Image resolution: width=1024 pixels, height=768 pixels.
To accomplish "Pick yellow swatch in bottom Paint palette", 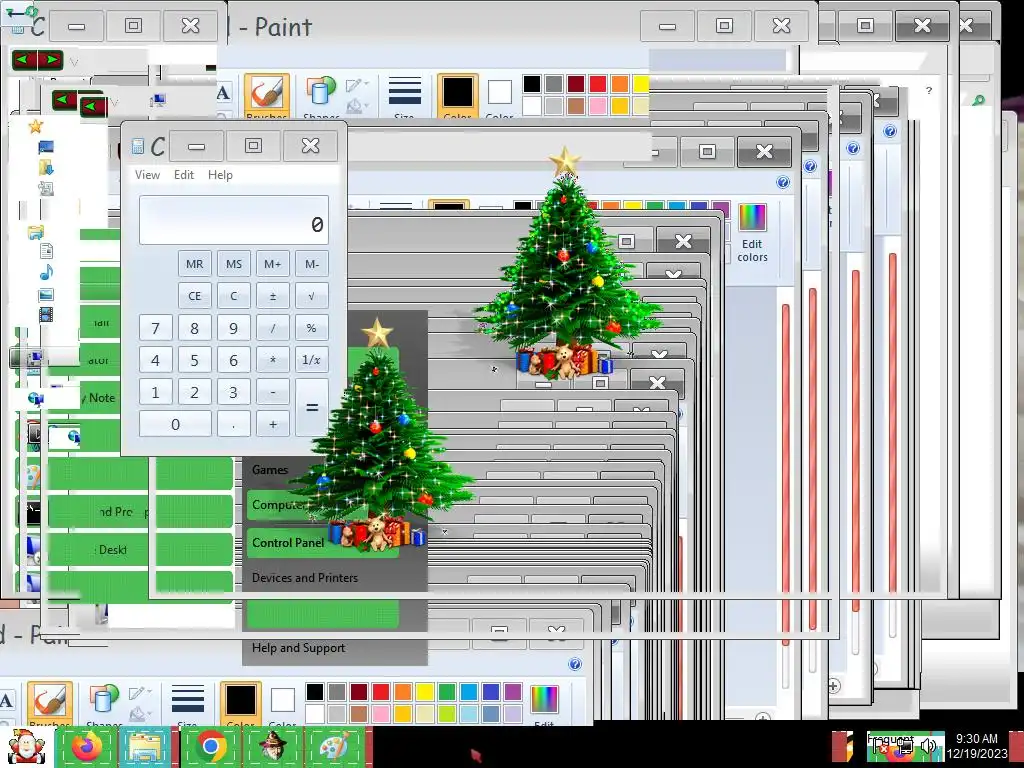I will [424, 692].
